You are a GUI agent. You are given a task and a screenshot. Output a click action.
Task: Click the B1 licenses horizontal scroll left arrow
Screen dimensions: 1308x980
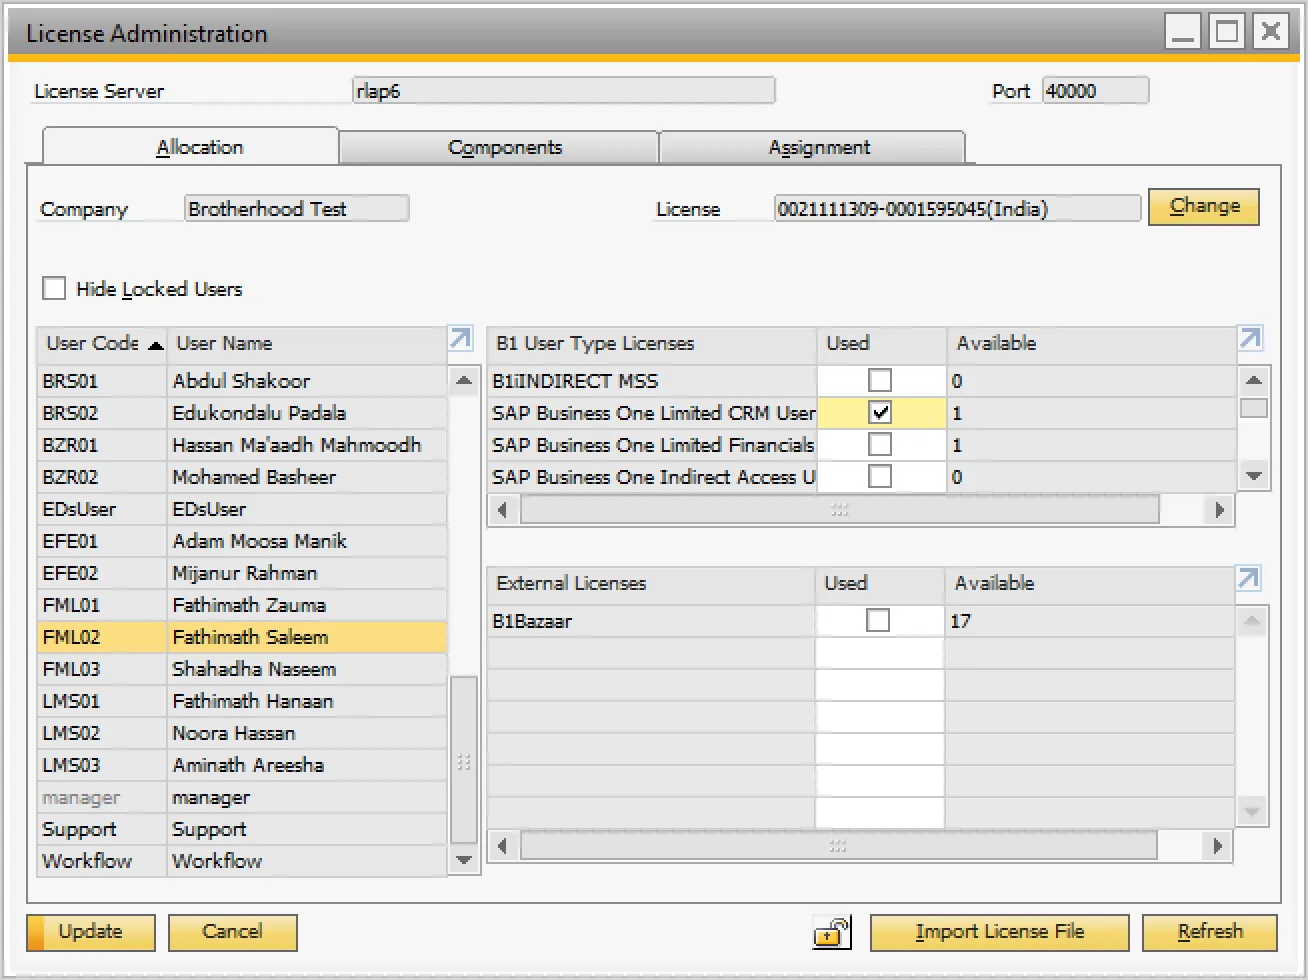502,510
